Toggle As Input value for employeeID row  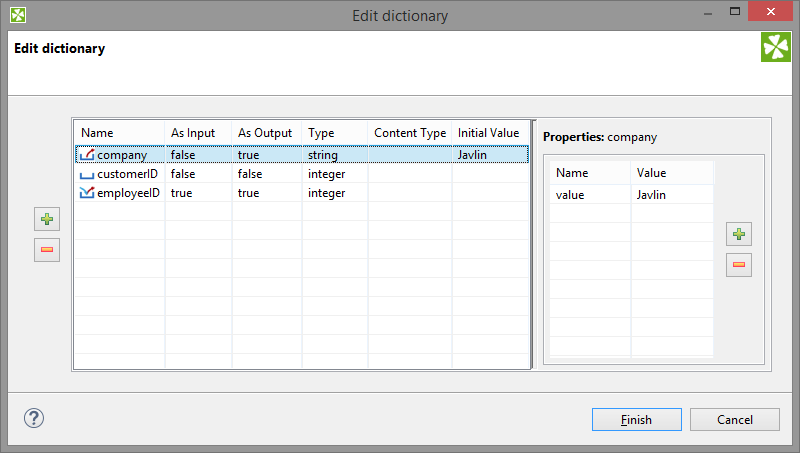point(182,193)
